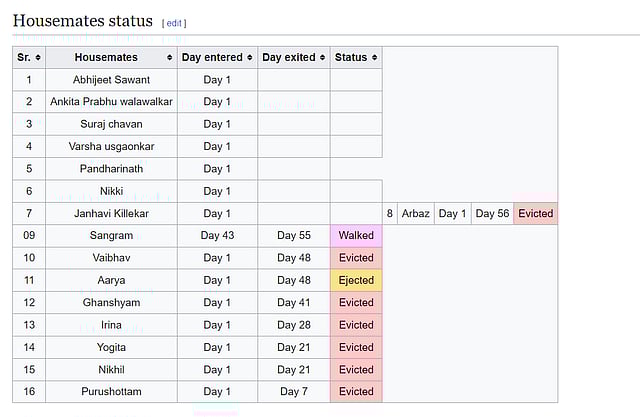This screenshot has width=640, height=417.
Task: Sort by Status column sort arrows
Action: coord(374,58)
